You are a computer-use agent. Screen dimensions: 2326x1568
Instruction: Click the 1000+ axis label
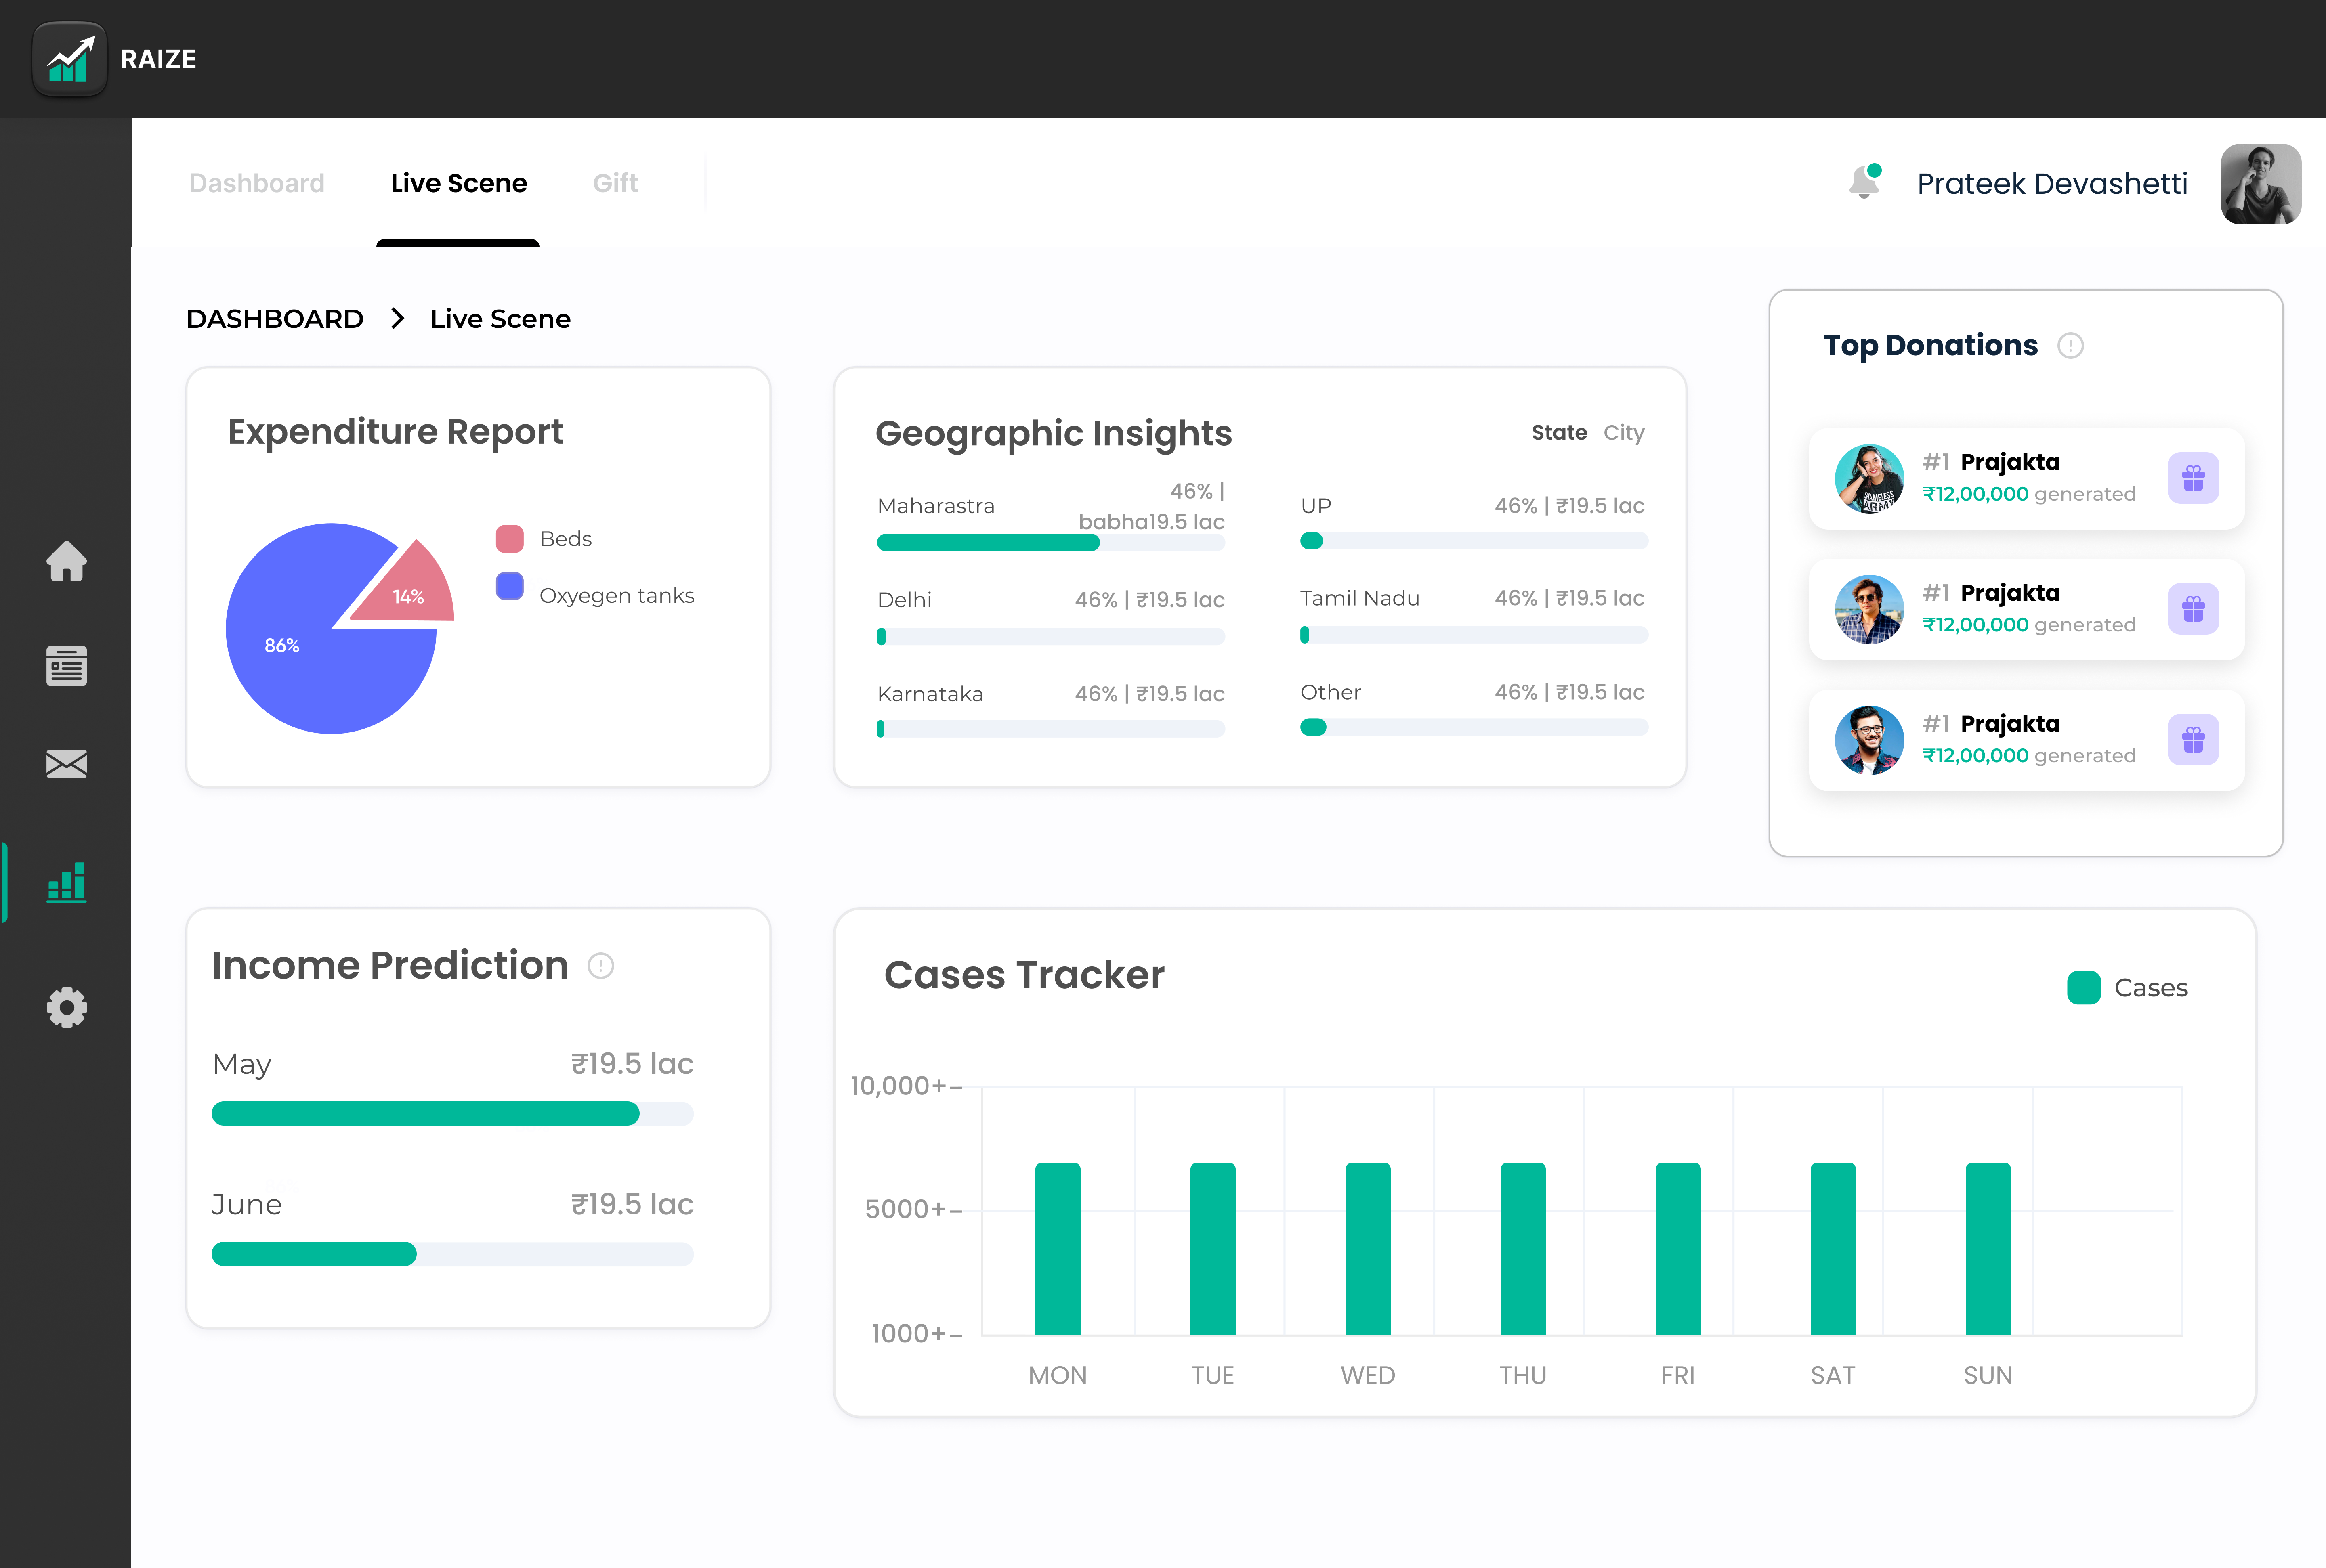point(908,1334)
